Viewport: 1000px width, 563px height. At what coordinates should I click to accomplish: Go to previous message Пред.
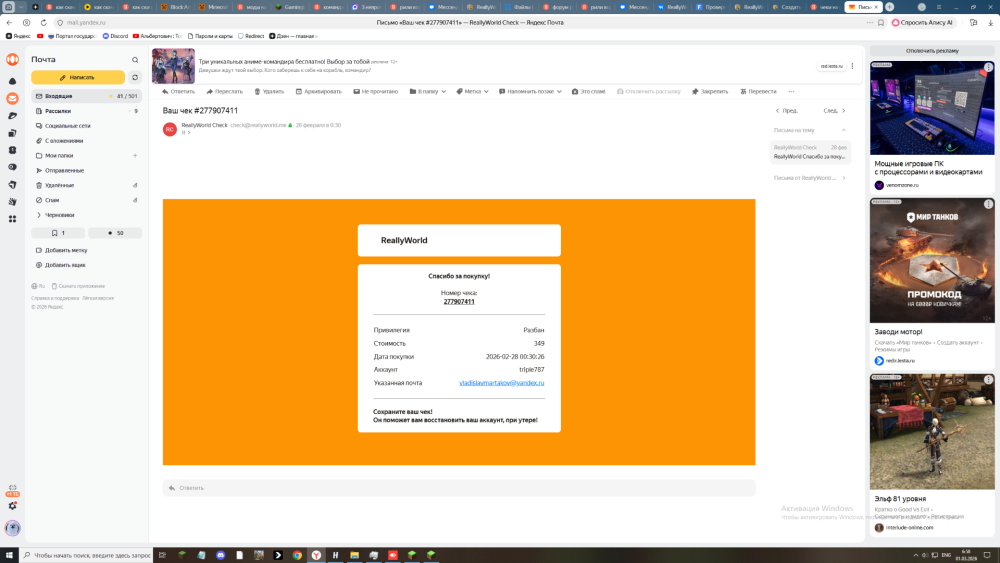786,111
